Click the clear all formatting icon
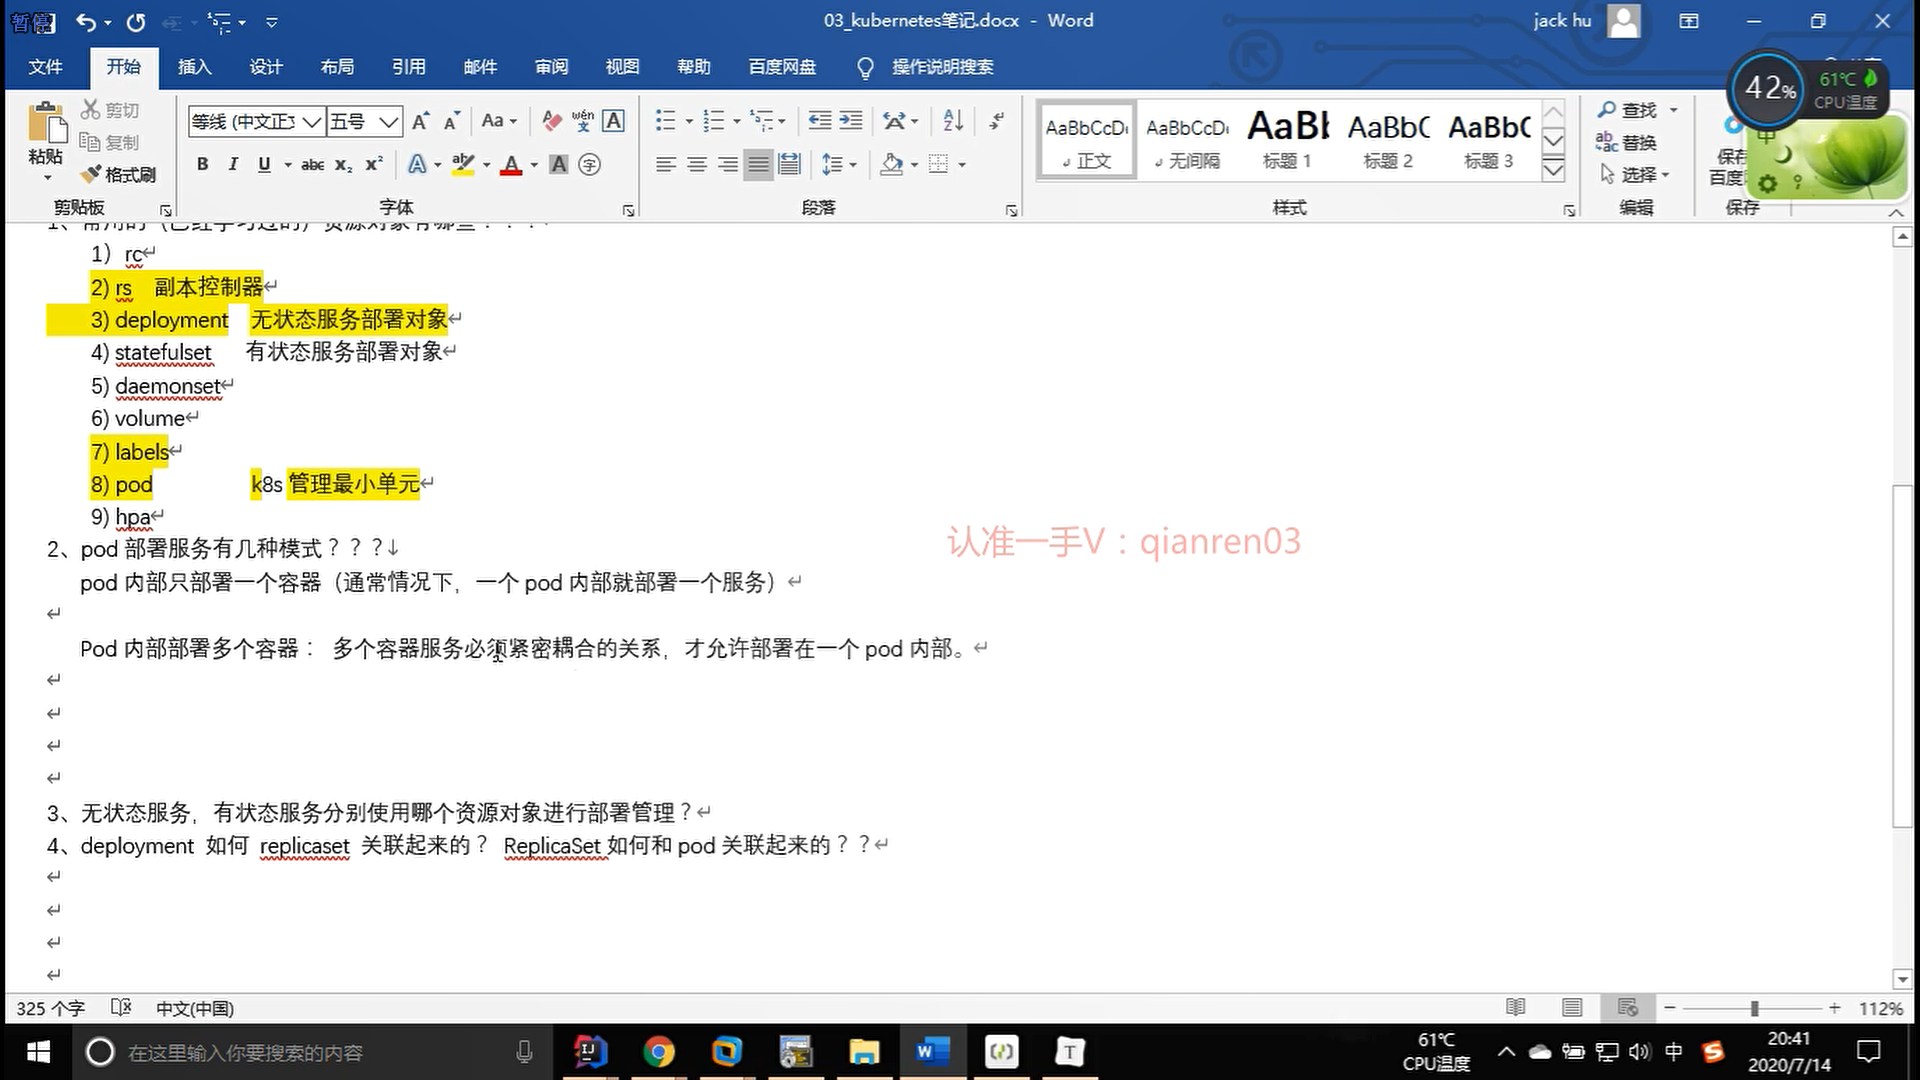Image resolution: width=1920 pixels, height=1080 pixels. 551,121
